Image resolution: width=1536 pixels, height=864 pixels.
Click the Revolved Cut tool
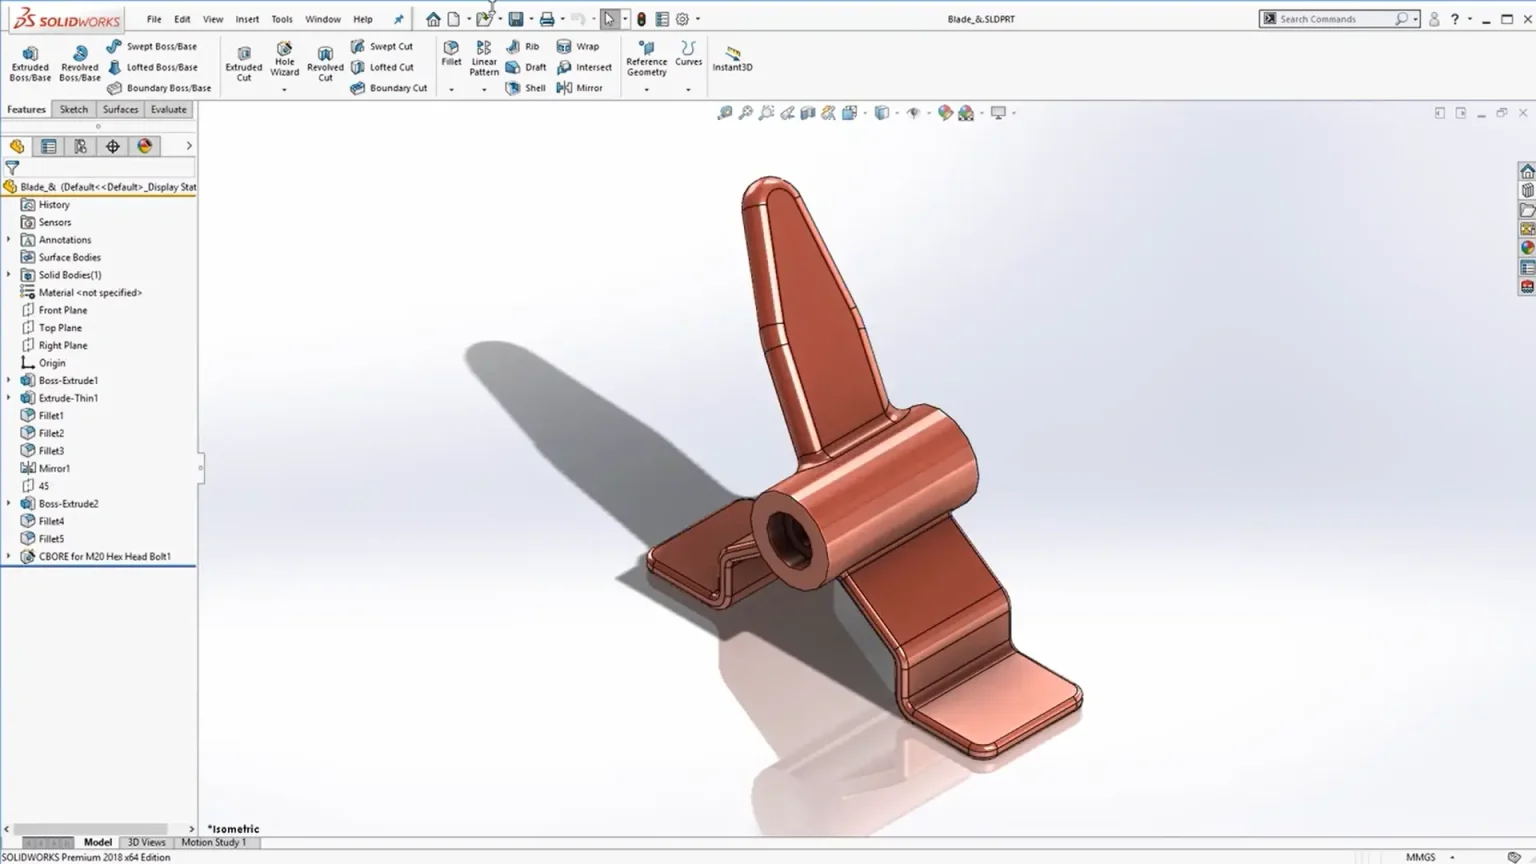pos(325,62)
